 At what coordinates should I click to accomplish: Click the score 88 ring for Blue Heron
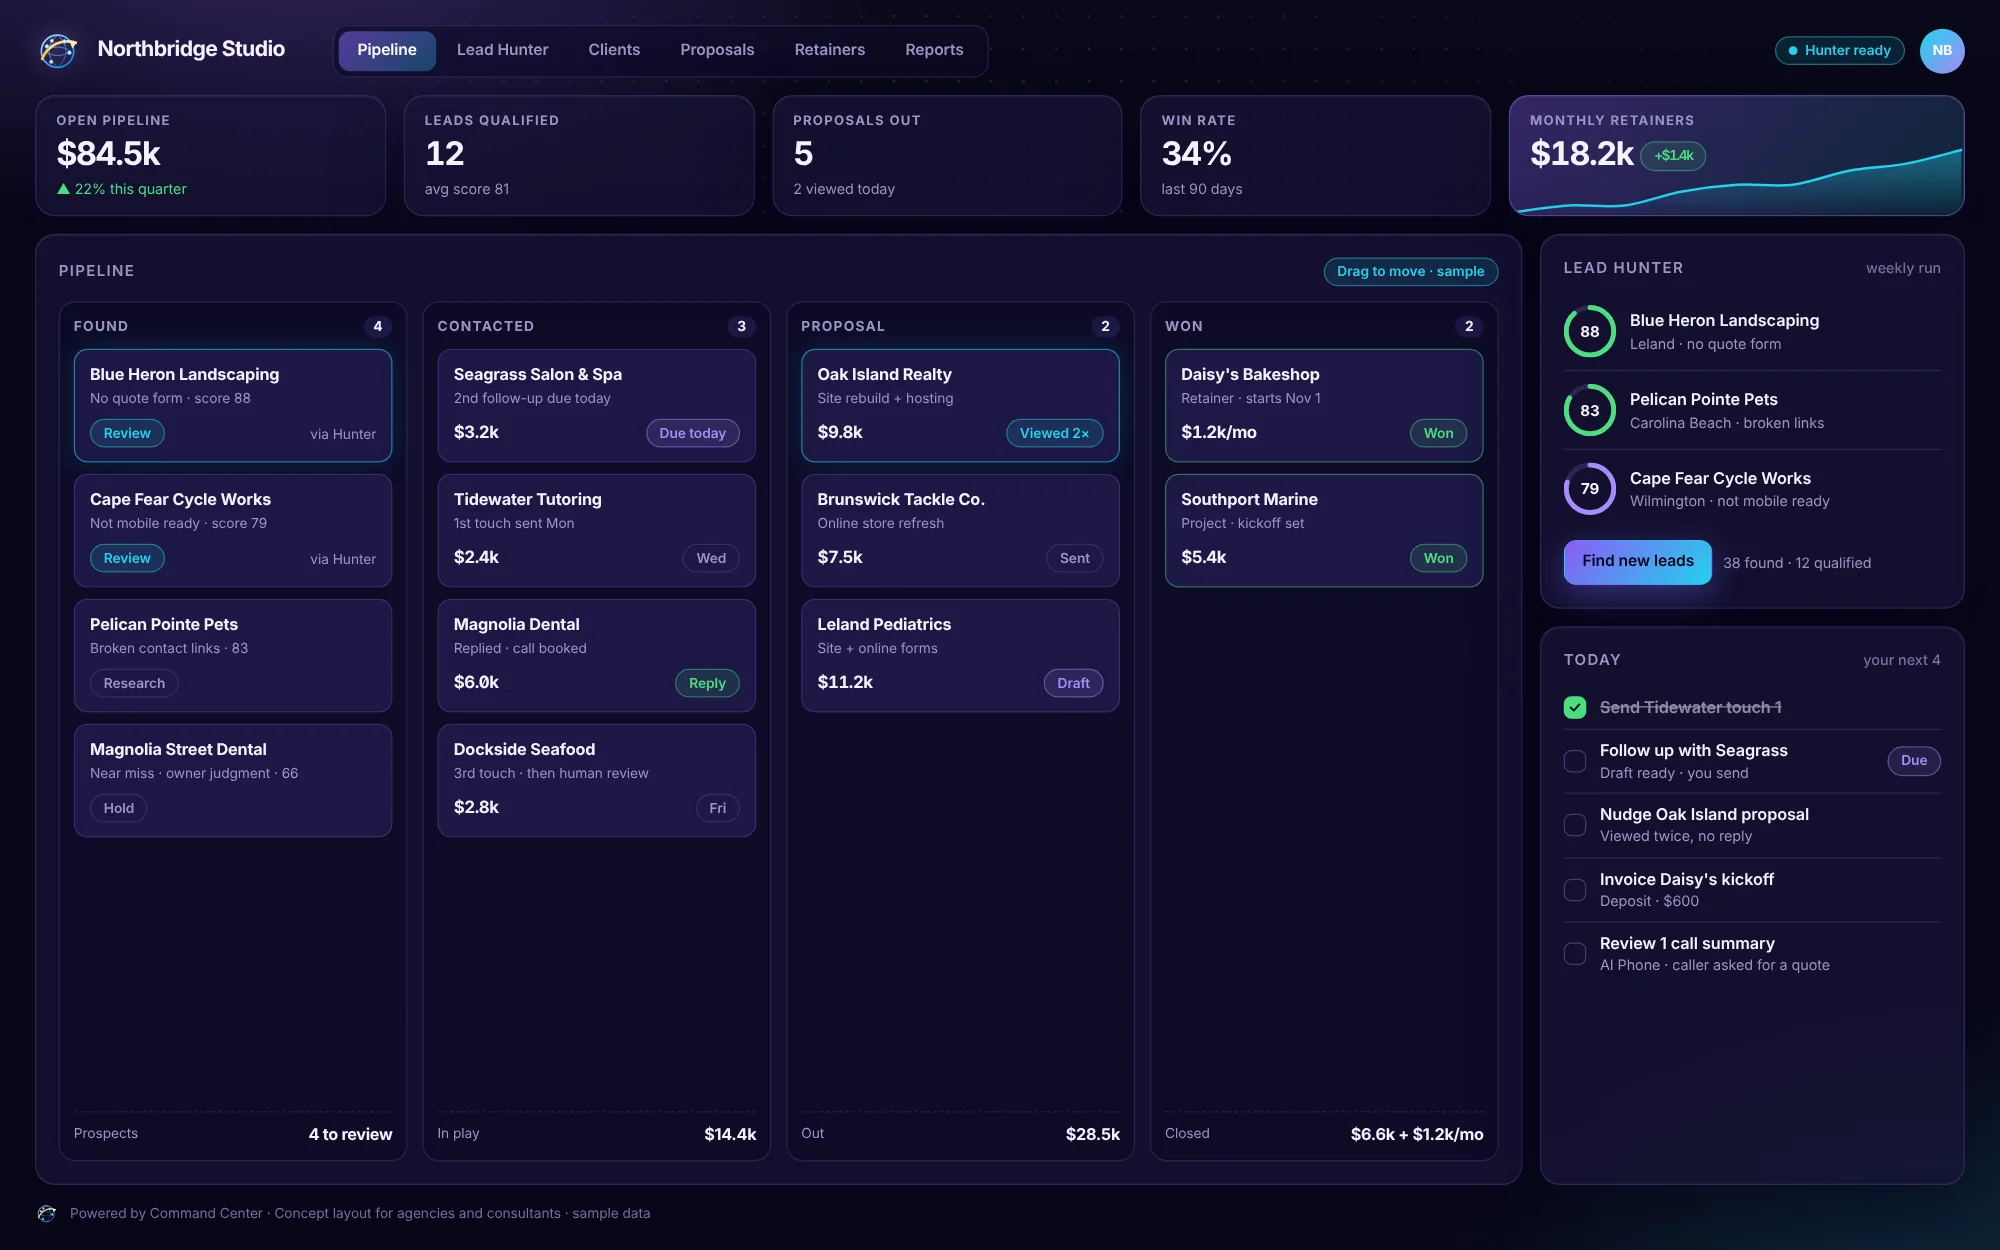pos(1589,331)
